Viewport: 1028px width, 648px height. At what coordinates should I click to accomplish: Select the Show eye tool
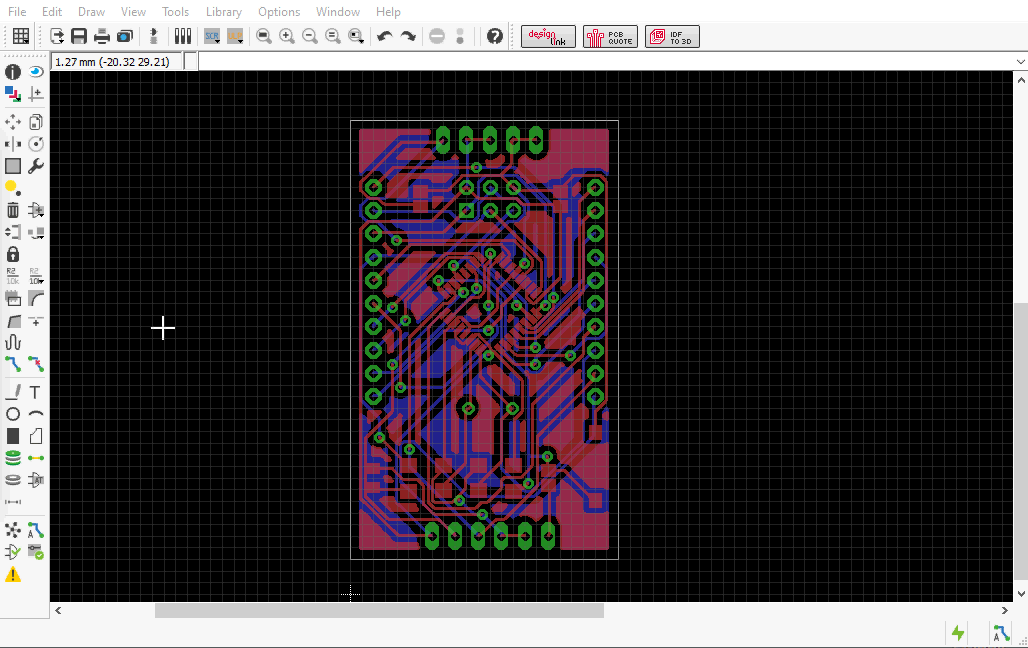click(36, 71)
